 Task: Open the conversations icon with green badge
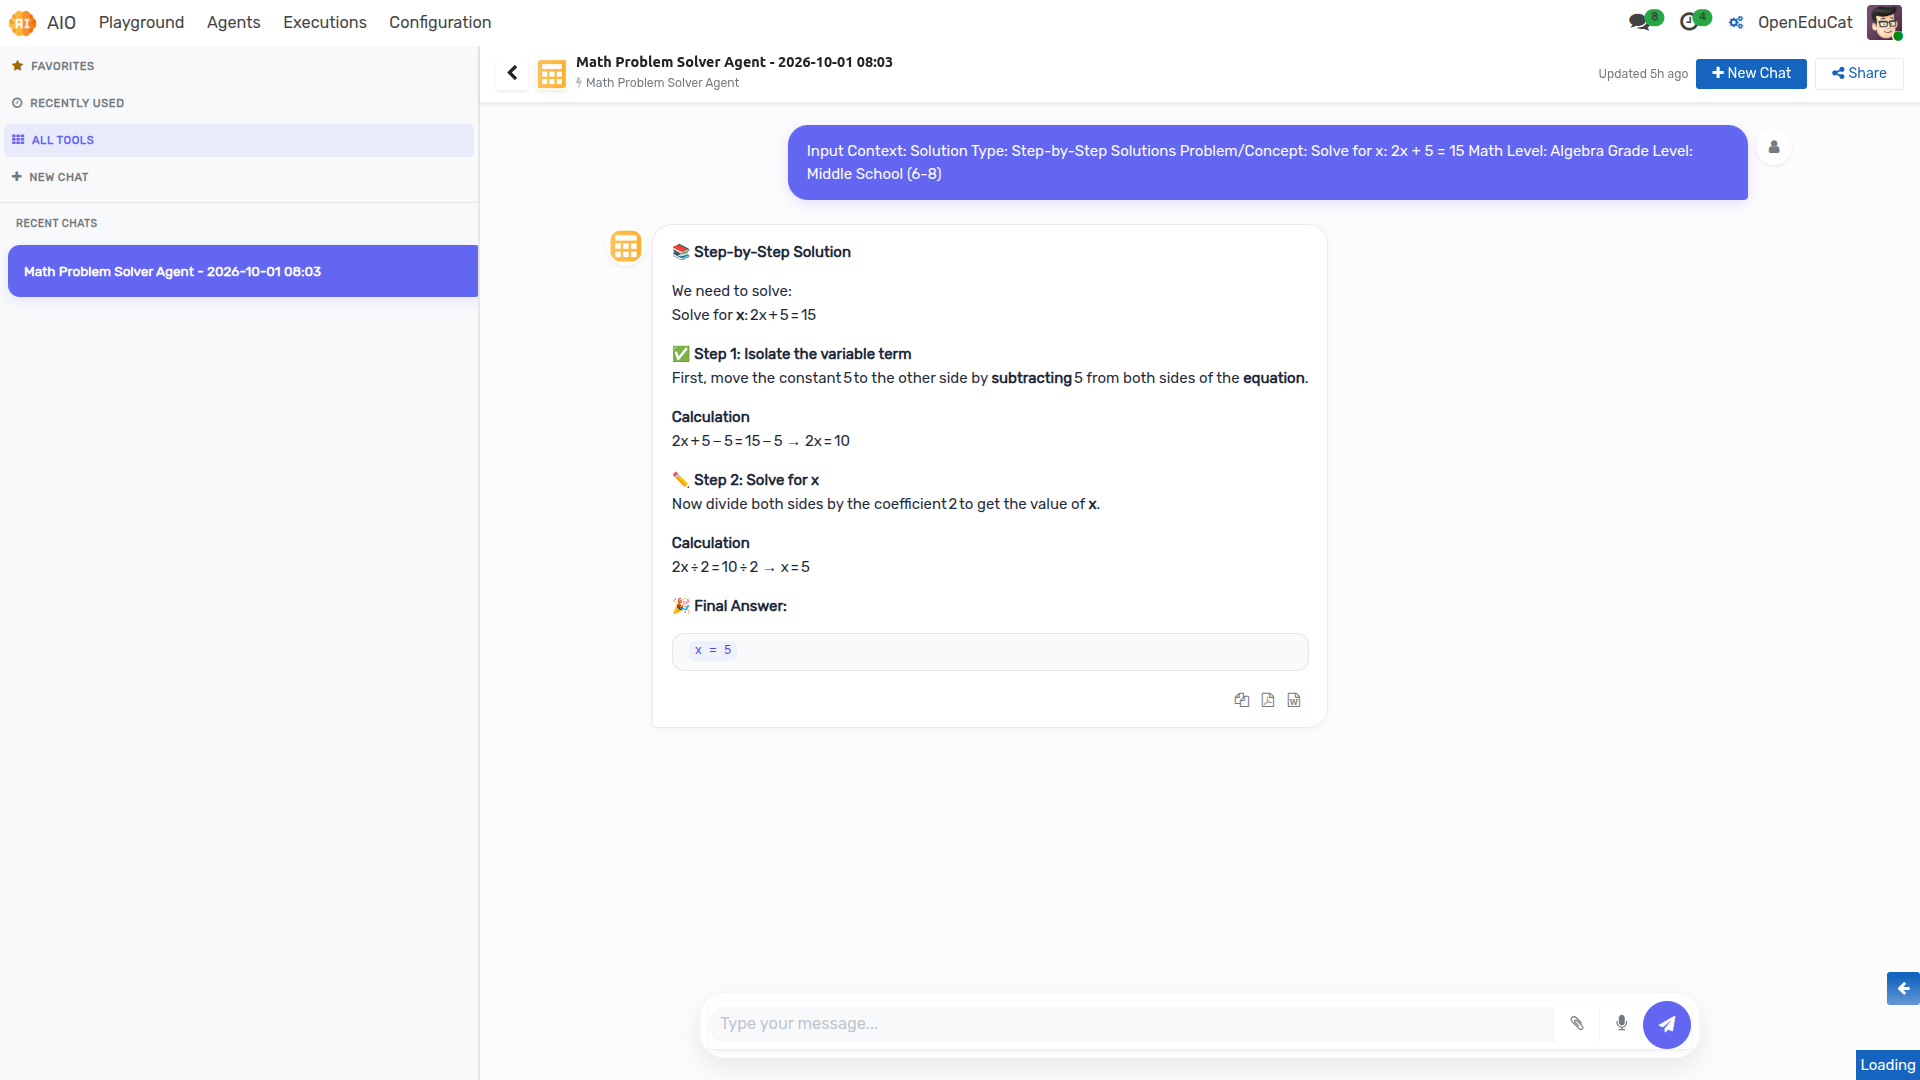point(1644,21)
